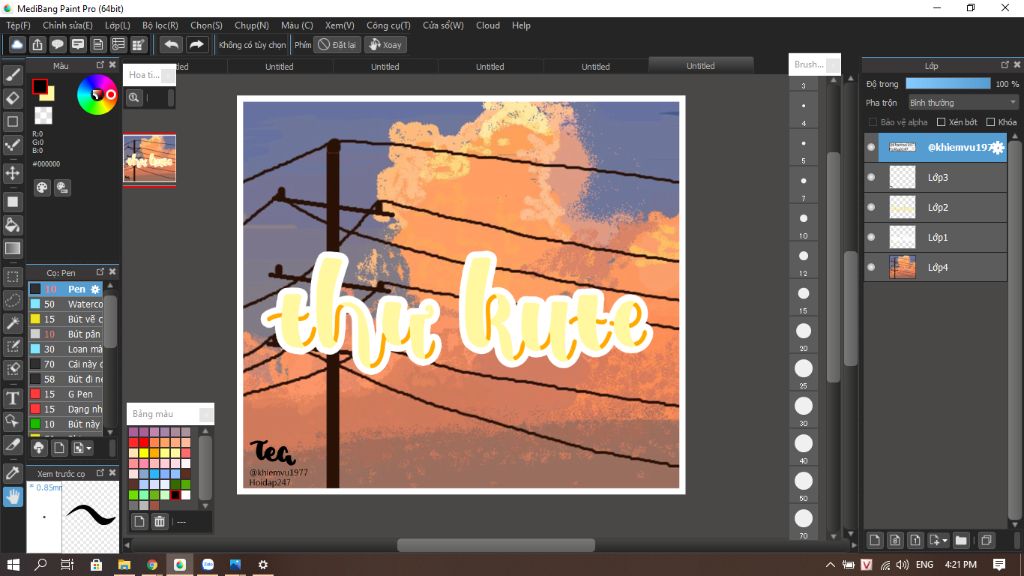1024x576 pixels.
Task: Select the Text tool
Action: click(x=12, y=398)
